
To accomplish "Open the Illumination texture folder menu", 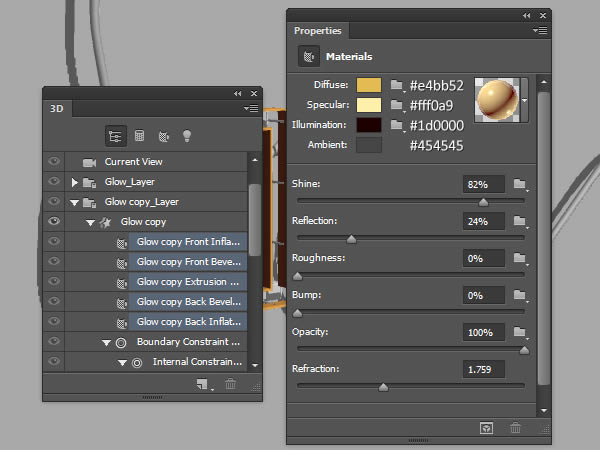I will [397, 125].
